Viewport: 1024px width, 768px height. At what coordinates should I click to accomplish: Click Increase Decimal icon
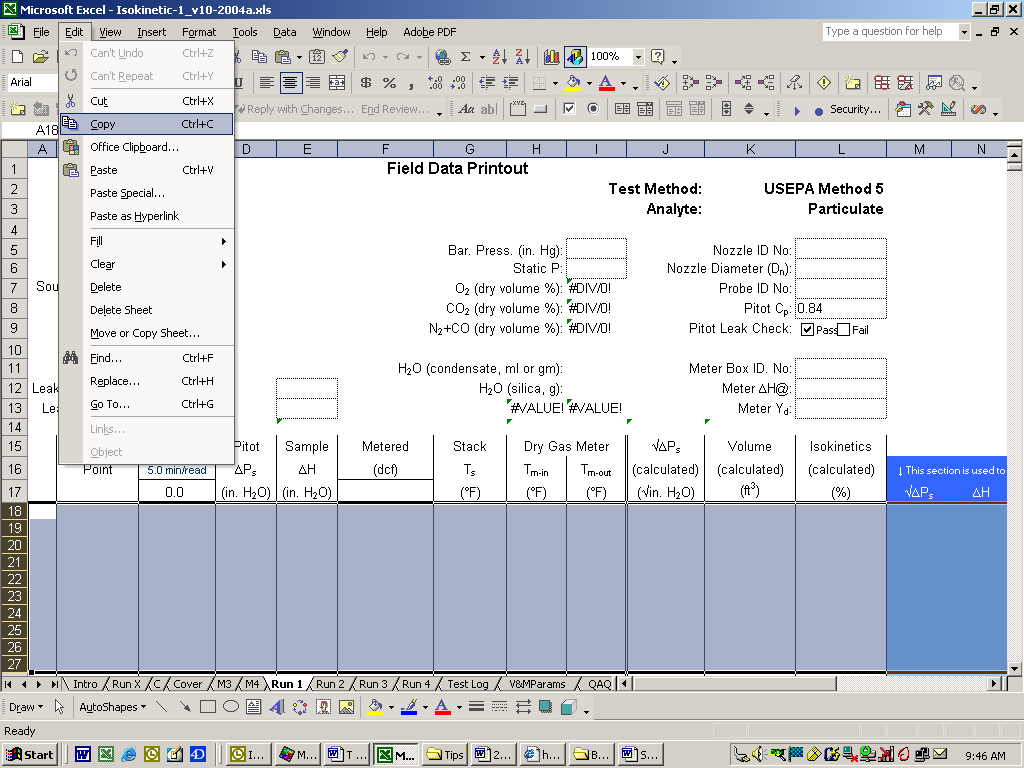(x=435, y=83)
